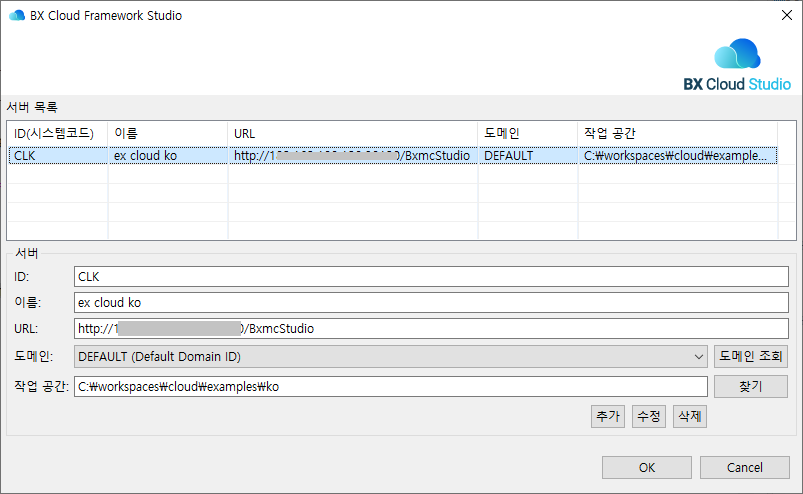Click the 수정 button
Image resolution: width=803 pixels, height=494 pixels.
[649, 416]
